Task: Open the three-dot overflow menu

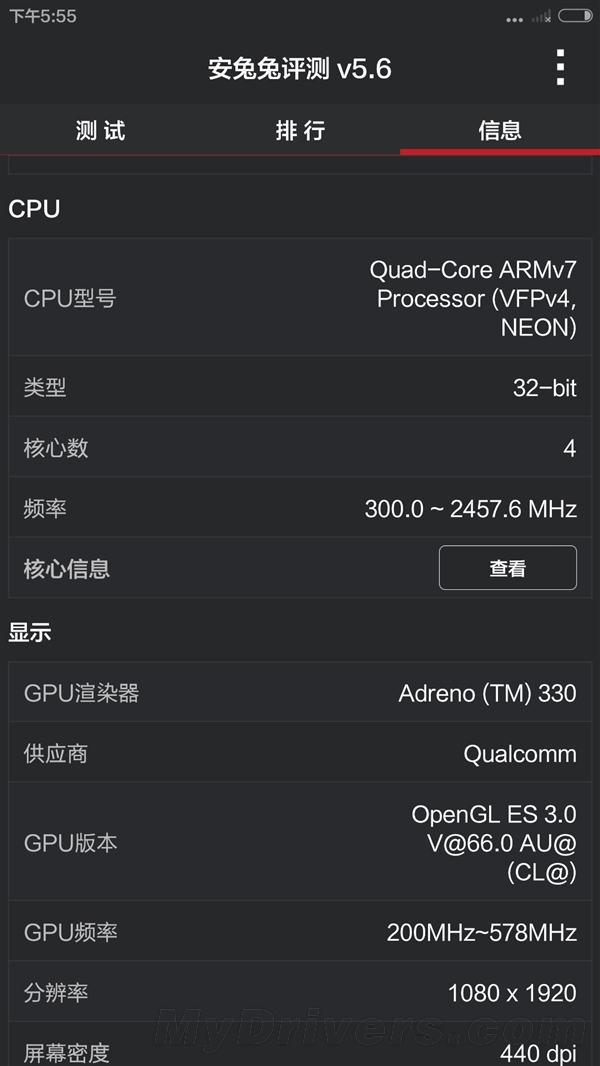Action: (x=560, y=68)
